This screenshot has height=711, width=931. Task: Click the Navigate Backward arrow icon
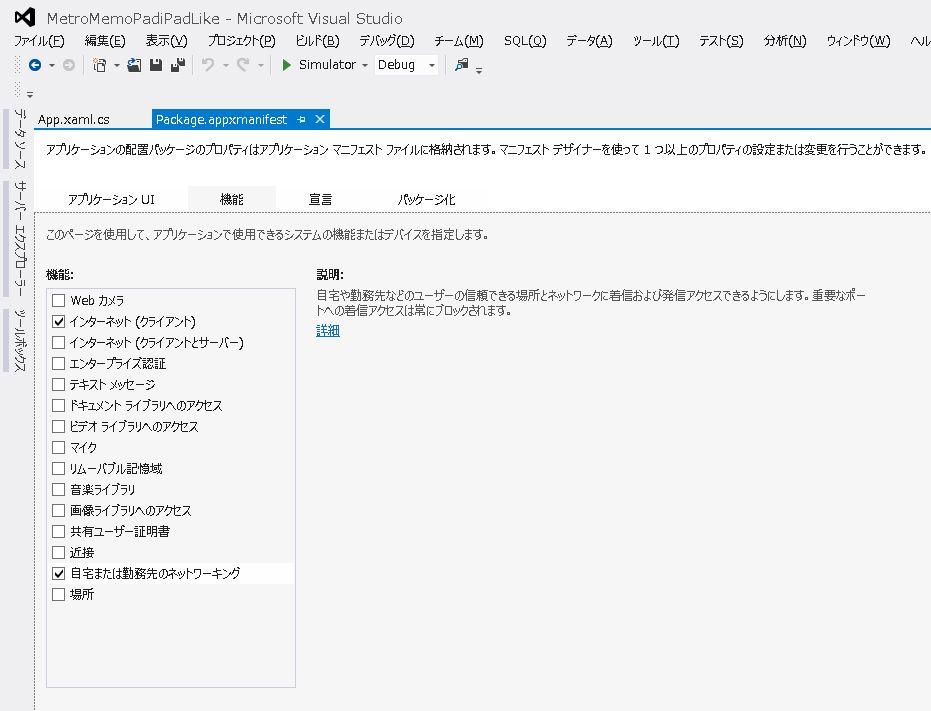point(35,65)
